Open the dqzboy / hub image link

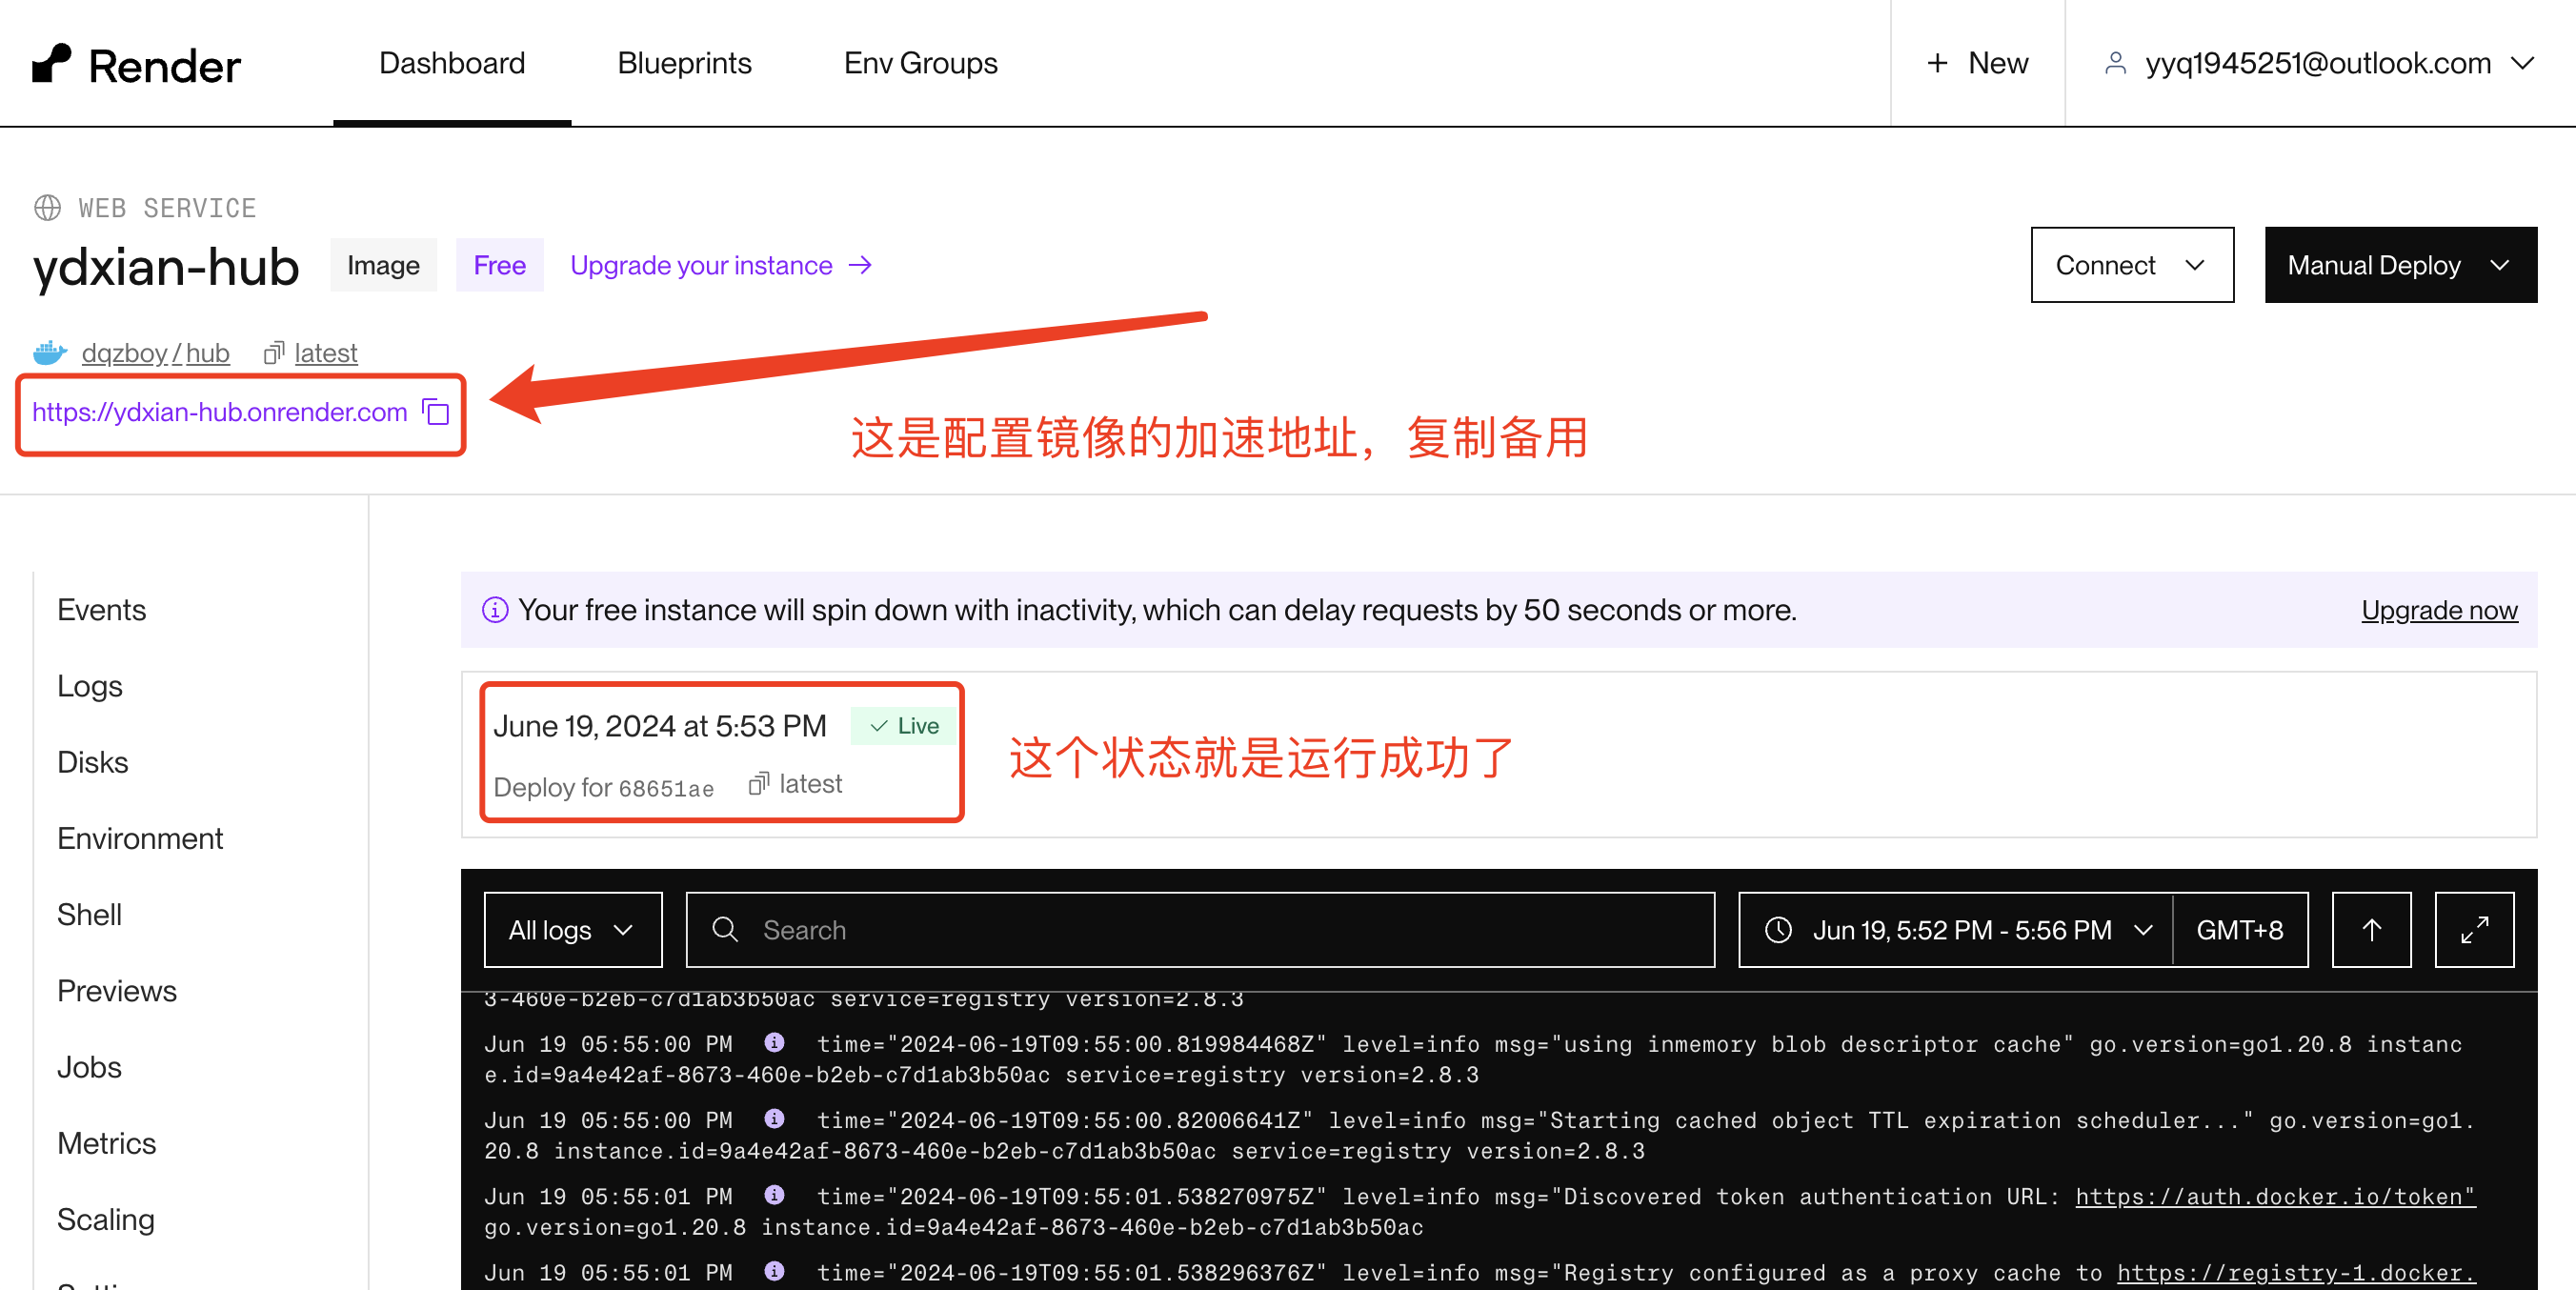coord(155,353)
